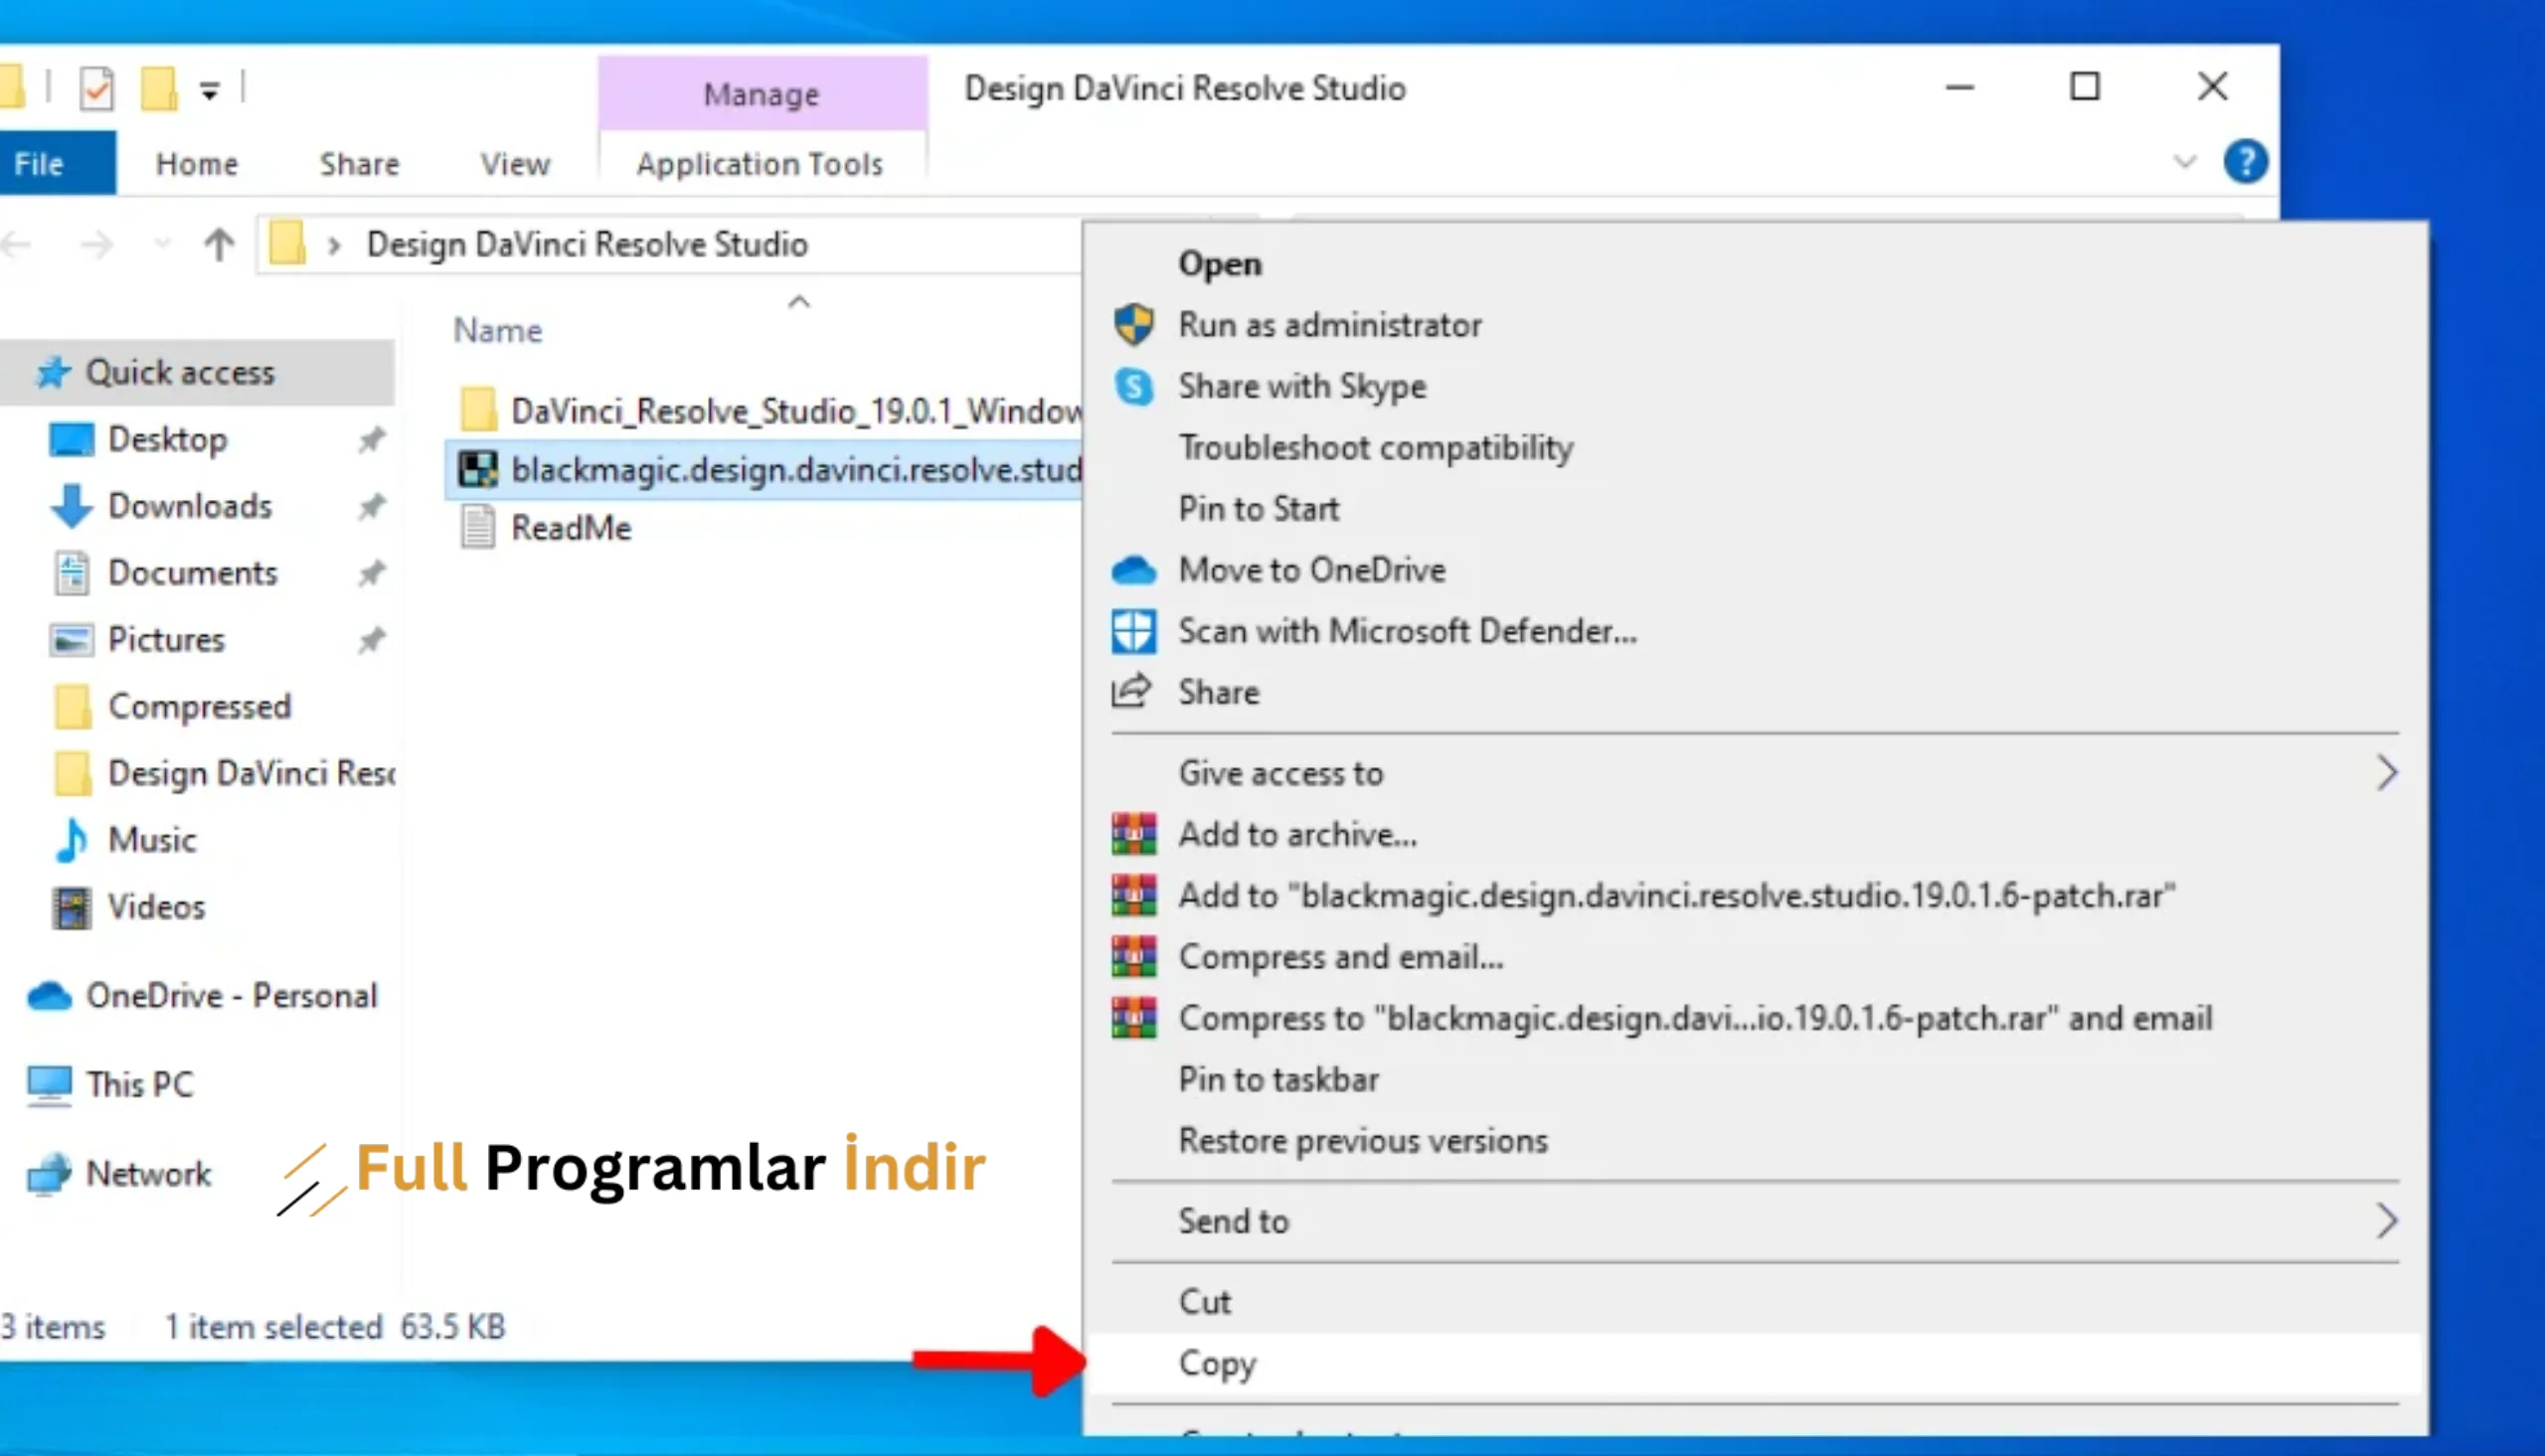Click the pin icon next to Downloads
This screenshot has width=2545, height=1456.
click(371, 506)
